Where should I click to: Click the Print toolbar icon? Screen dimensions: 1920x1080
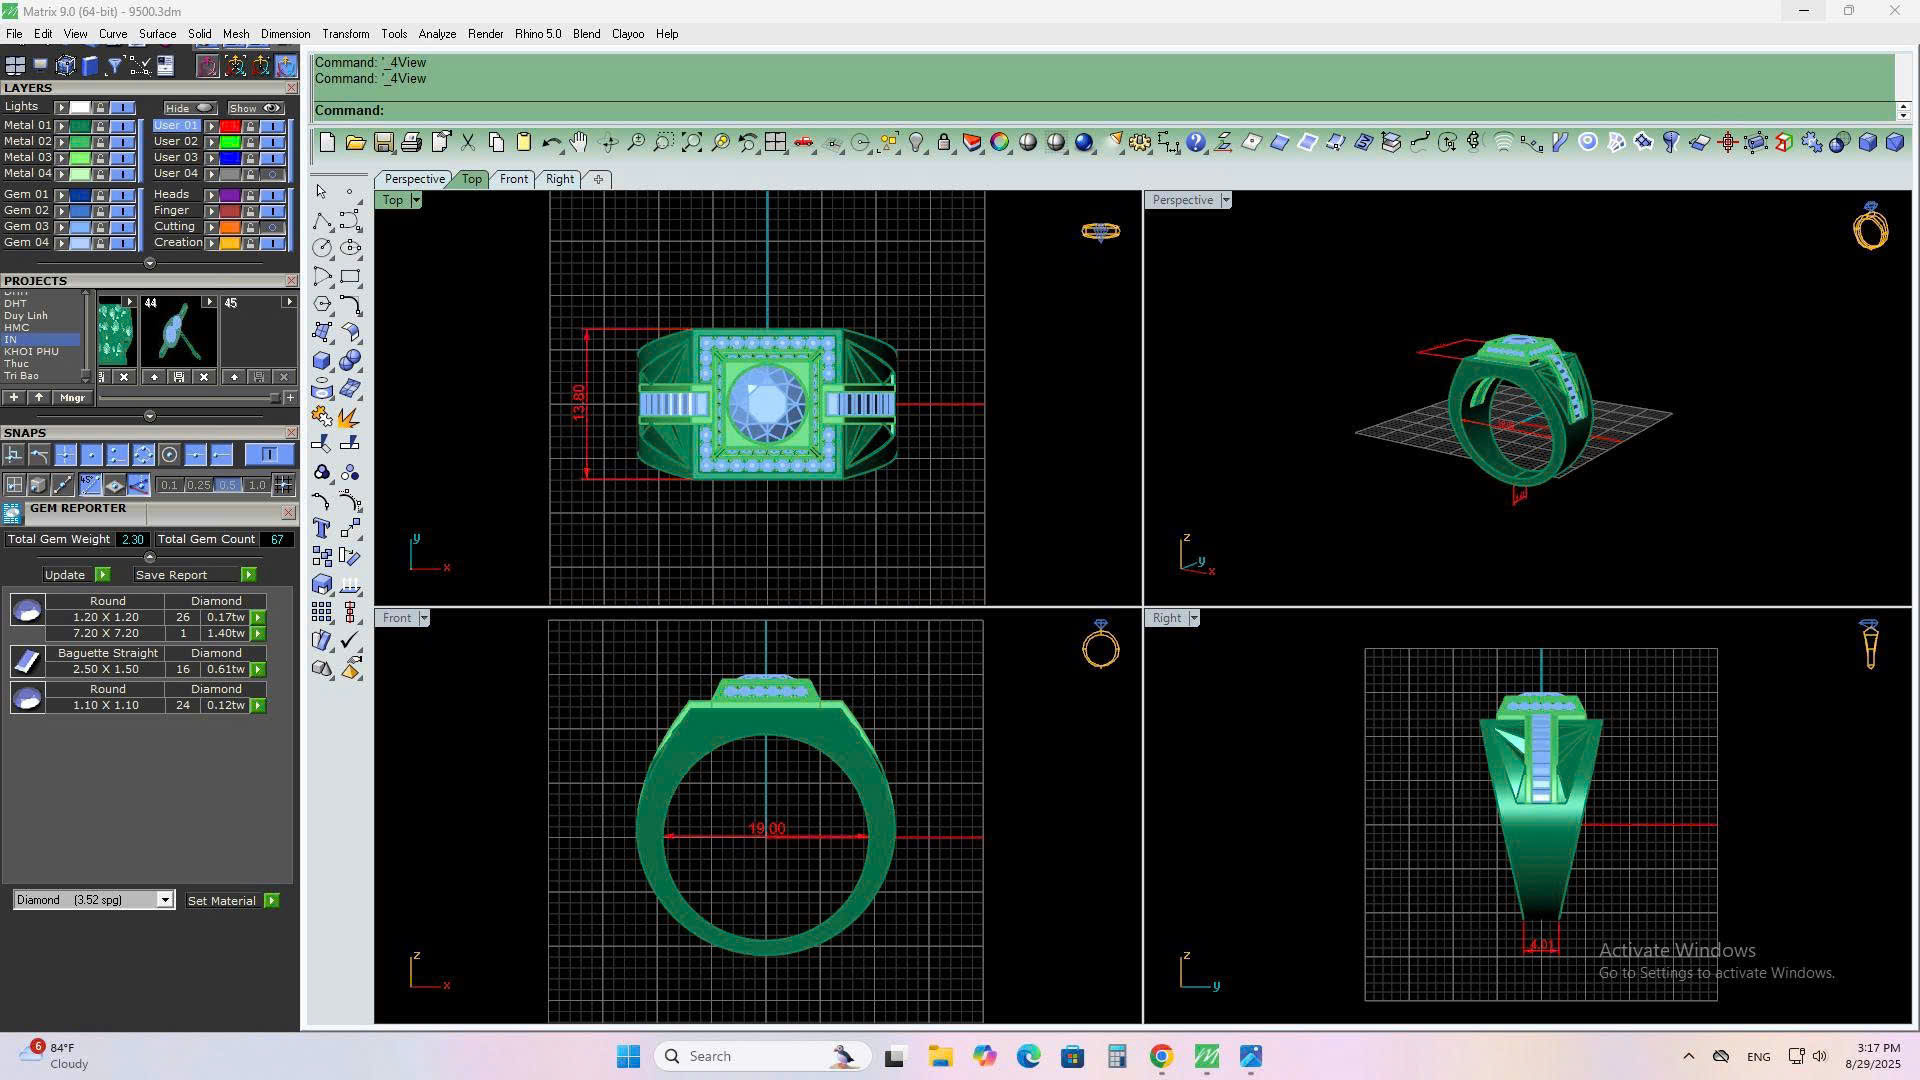tap(411, 143)
